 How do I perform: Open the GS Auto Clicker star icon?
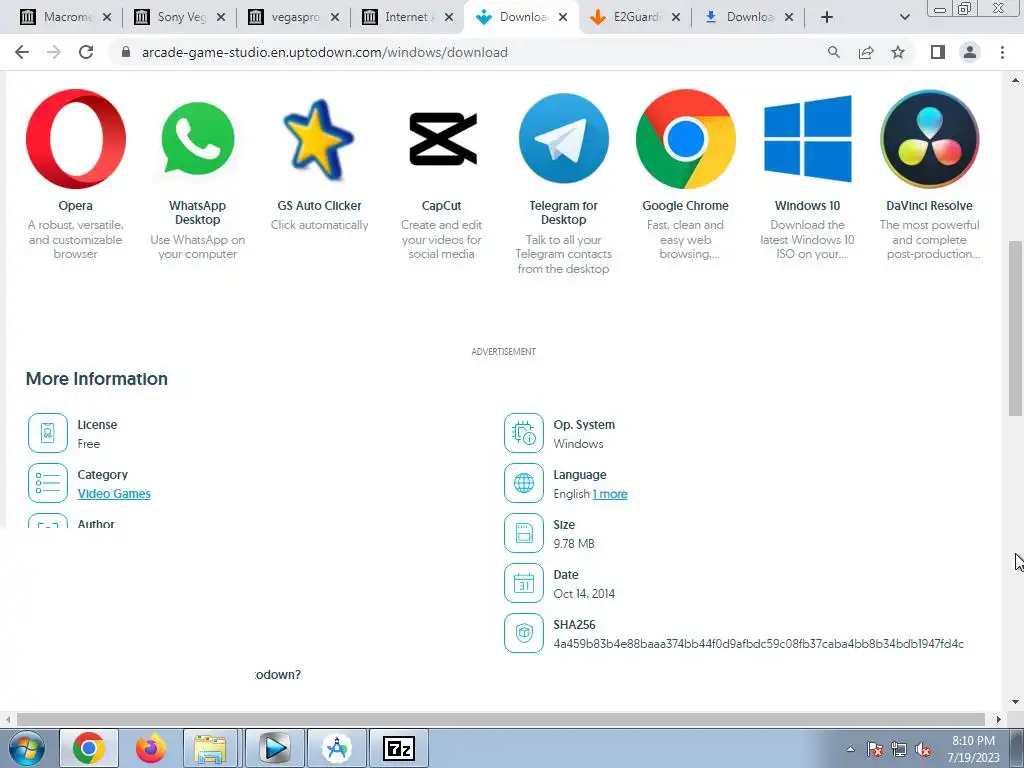click(319, 140)
